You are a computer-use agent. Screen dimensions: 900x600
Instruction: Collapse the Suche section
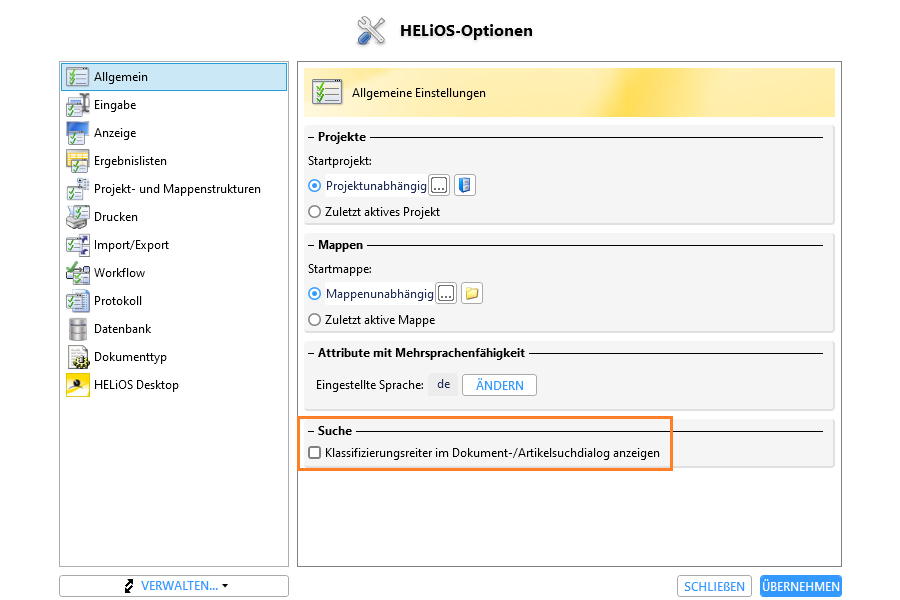click(311, 431)
